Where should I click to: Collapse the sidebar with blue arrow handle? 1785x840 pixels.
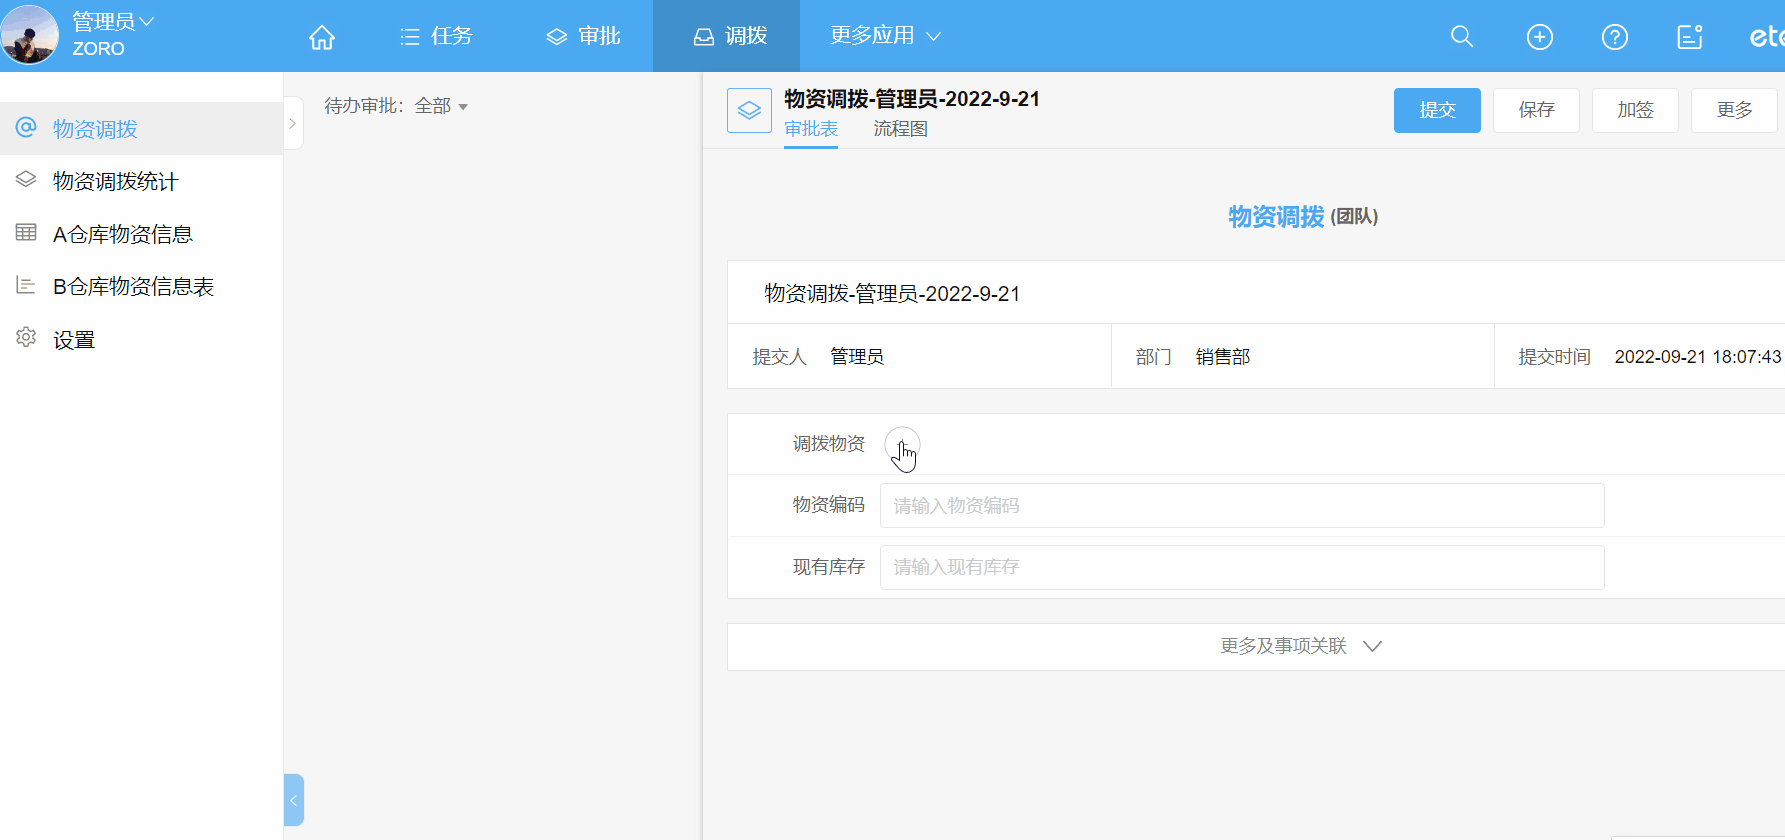pyautogui.click(x=293, y=800)
